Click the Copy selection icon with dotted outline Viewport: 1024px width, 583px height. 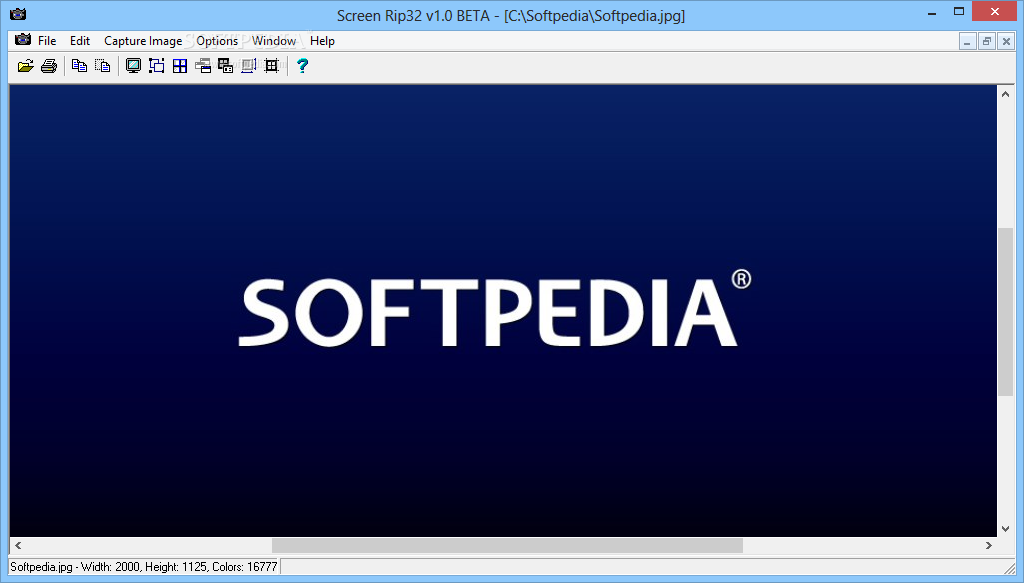[x=103, y=66]
